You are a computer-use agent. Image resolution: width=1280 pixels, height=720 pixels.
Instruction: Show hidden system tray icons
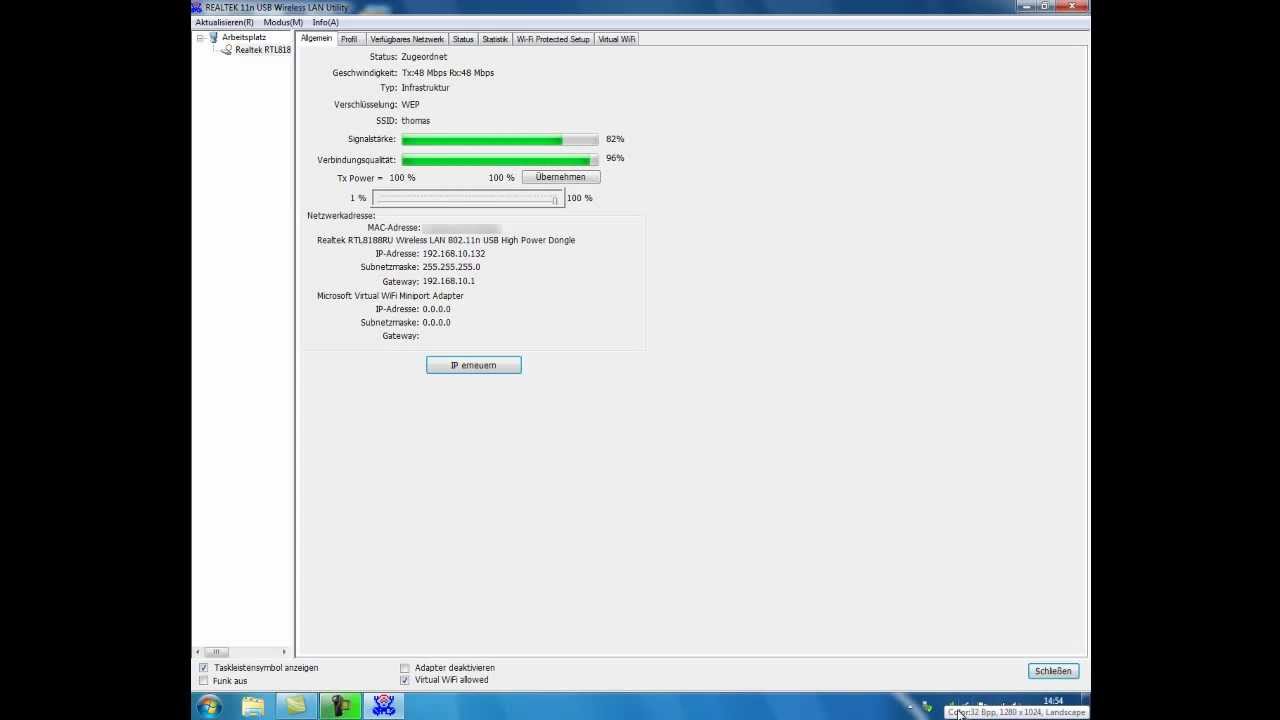pyautogui.click(x=910, y=707)
